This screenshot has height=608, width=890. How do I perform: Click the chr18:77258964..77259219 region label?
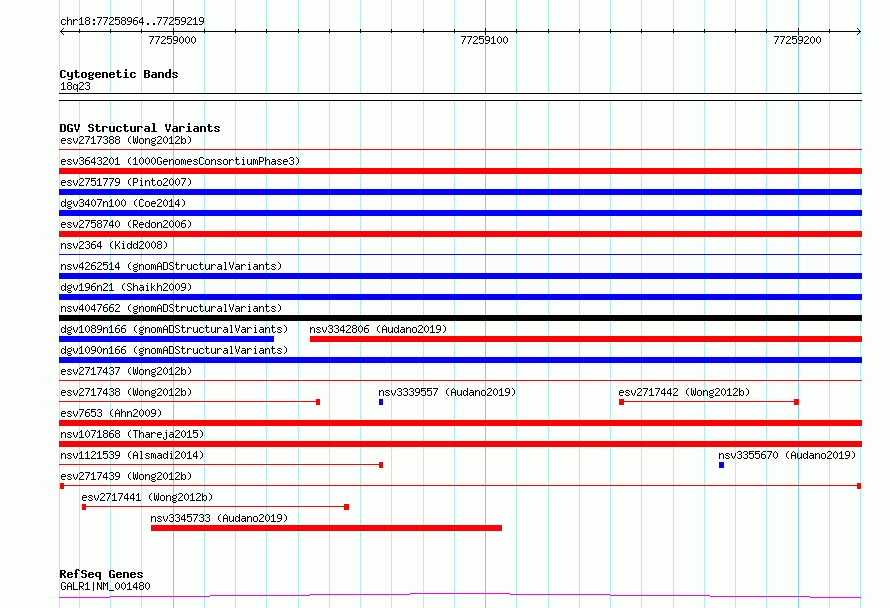tap(132, 21)
